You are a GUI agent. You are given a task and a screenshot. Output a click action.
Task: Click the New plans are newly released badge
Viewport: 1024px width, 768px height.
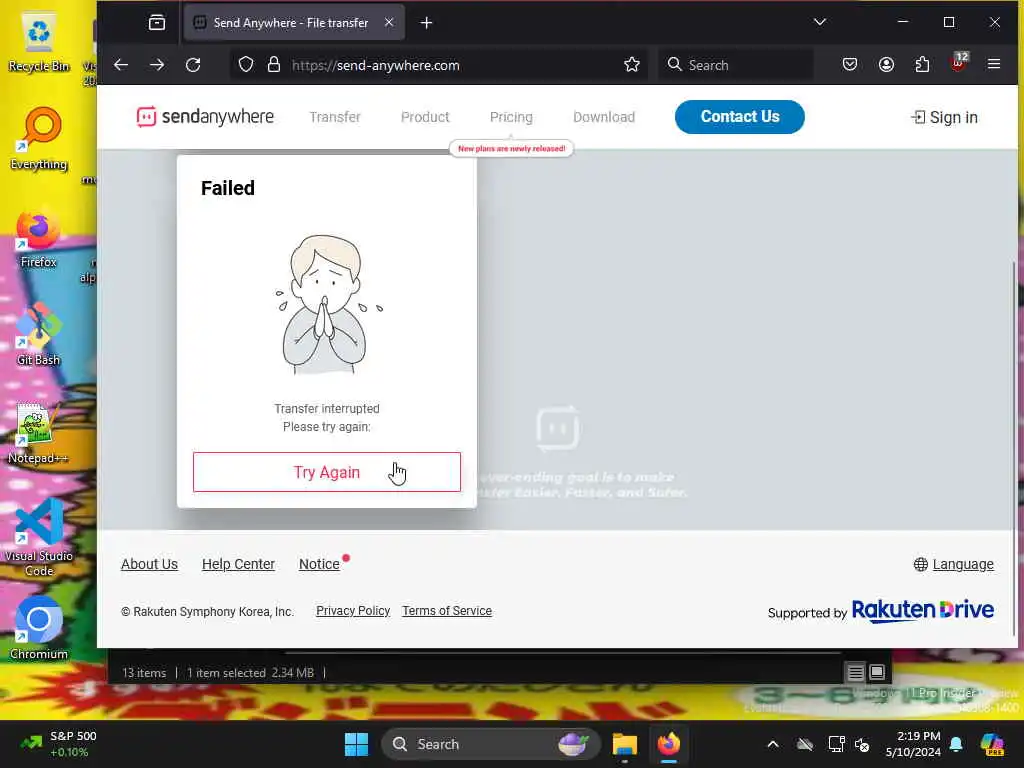point(511,148)
